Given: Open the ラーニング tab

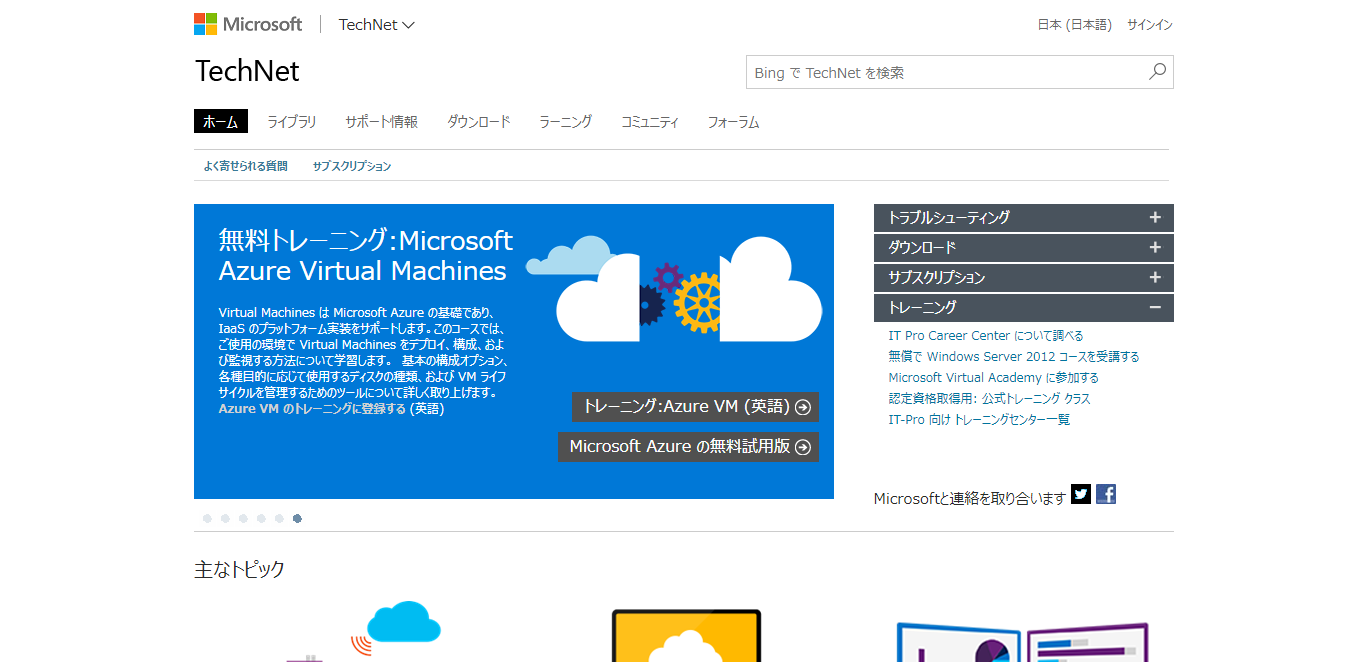Looking at the screenshot, I should tap(566, 122).
